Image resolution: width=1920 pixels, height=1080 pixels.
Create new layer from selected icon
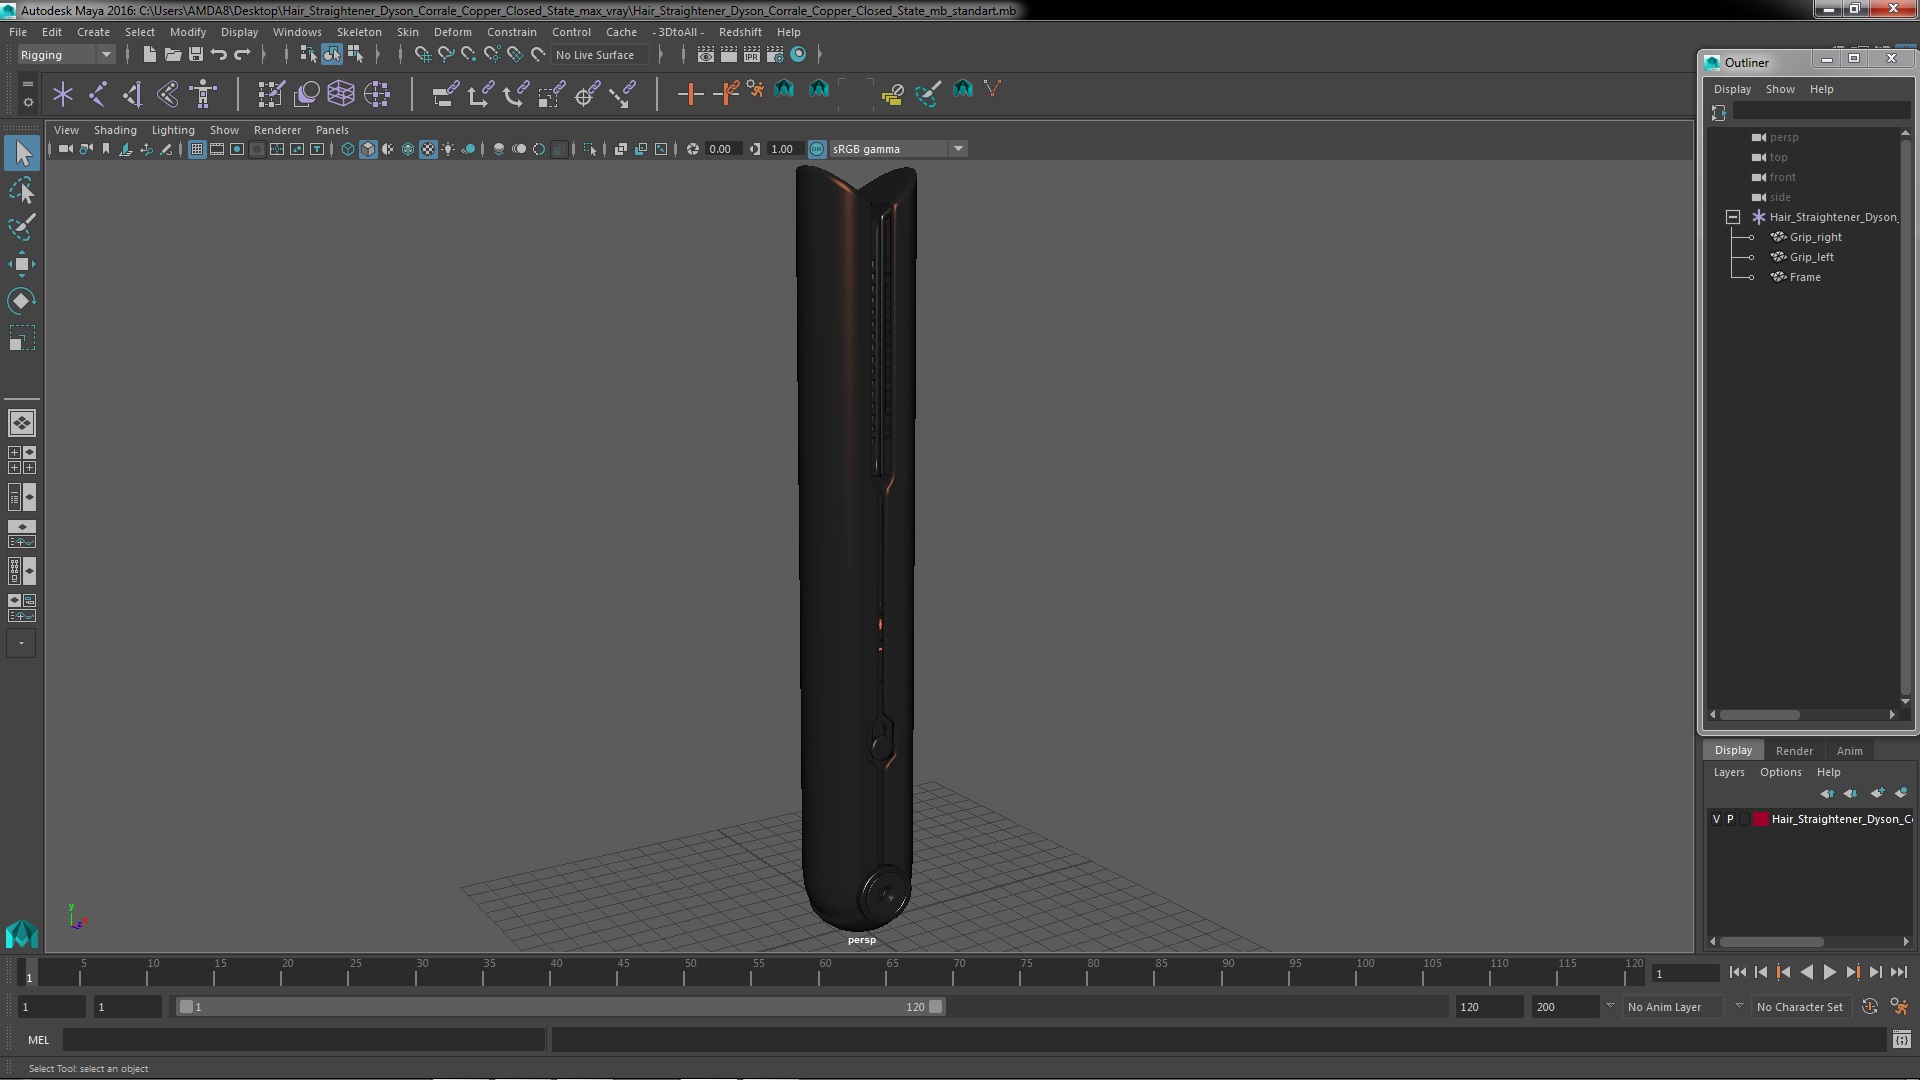click(x=1901, y=793)
